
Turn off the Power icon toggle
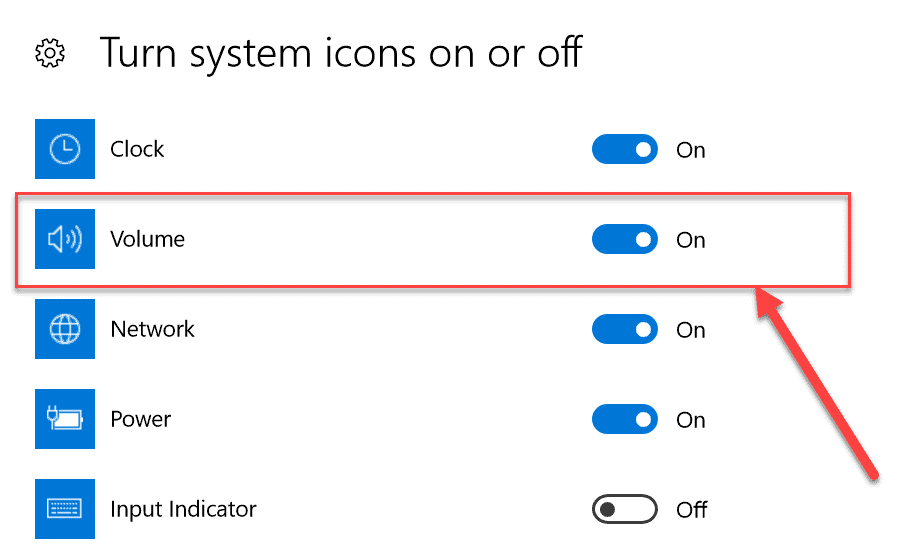pyautogui.click(x=625, y=420)
